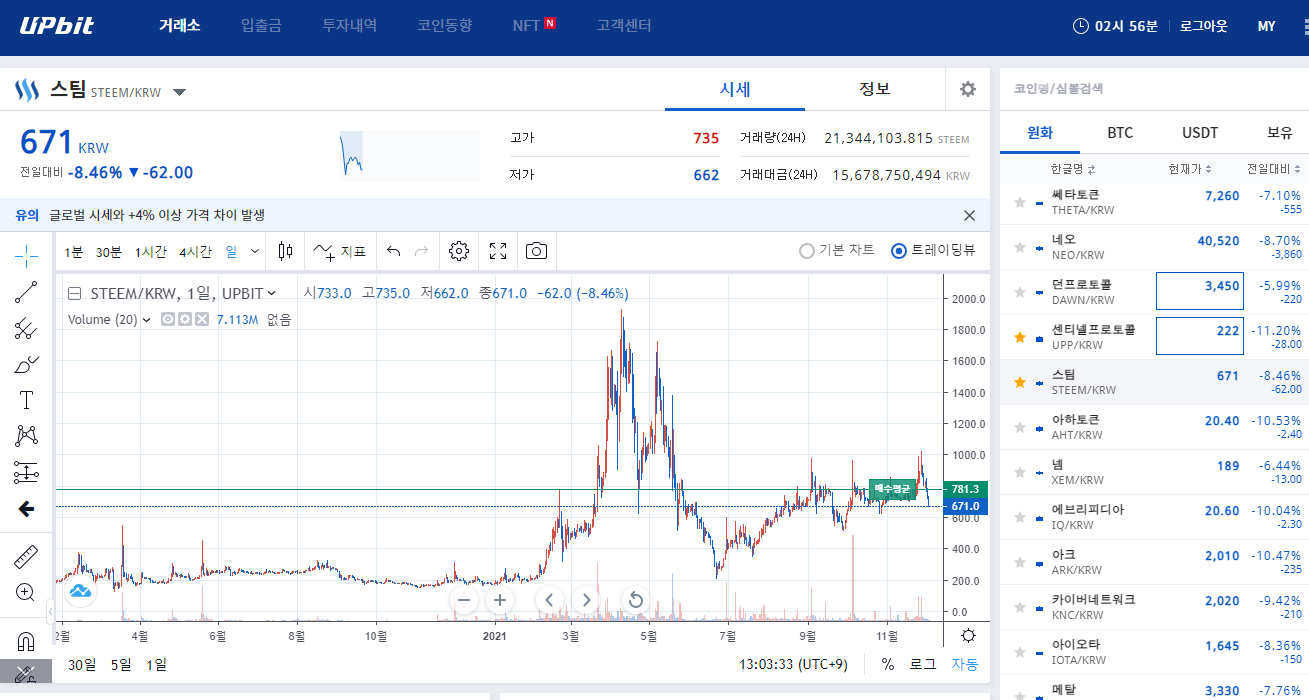
Task: Select the long position forecasting tool
Action: 26,472
